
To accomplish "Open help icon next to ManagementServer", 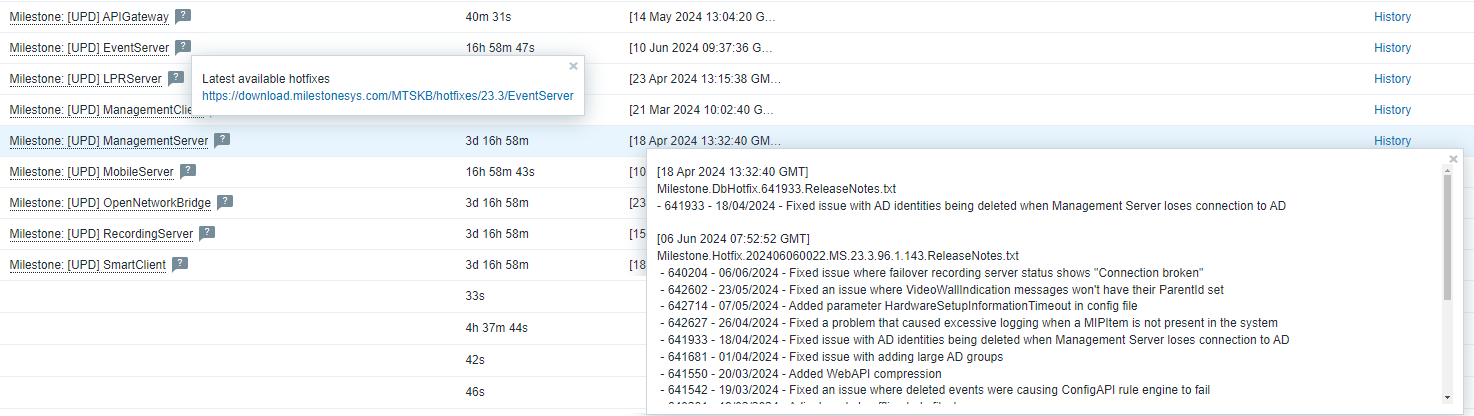I will (x=222, y=140).
